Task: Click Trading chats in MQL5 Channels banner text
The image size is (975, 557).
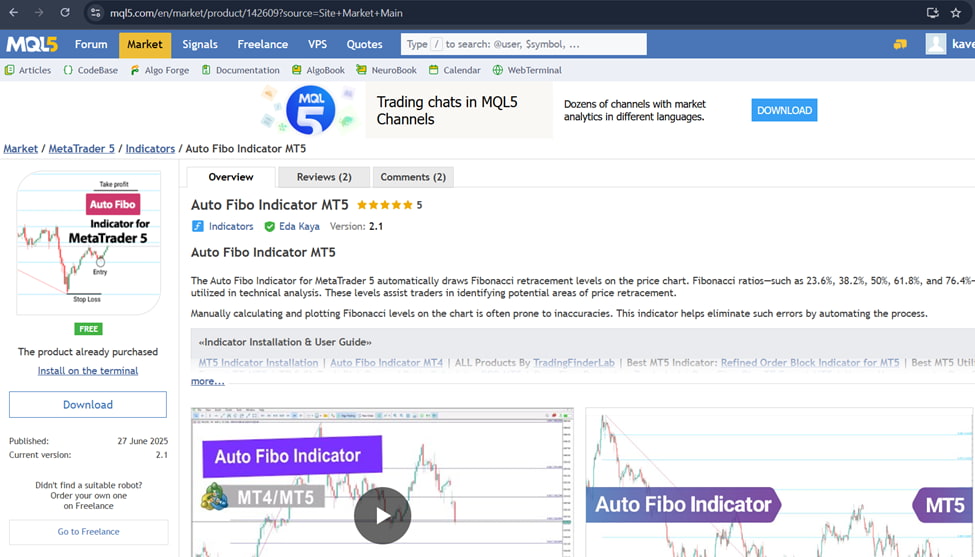Action: point(446,110)
